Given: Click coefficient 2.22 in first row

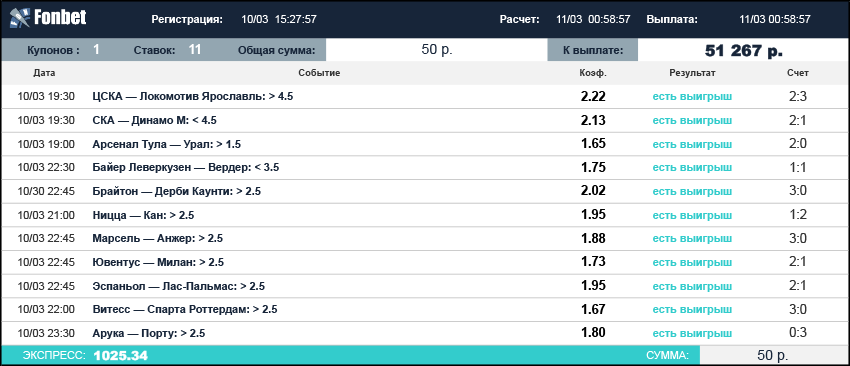Looking at the screenshot, I should point(593,97).
